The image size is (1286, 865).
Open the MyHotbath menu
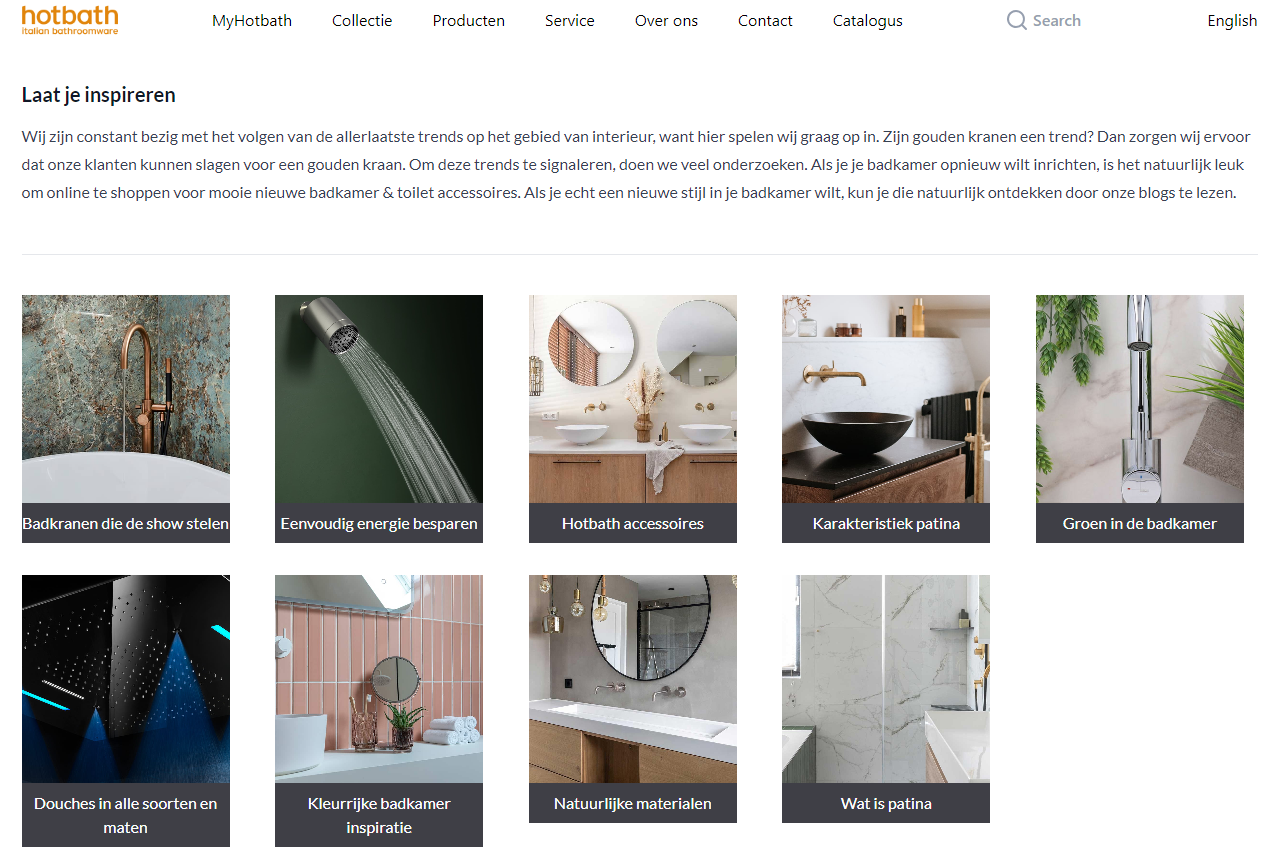[x=252, y=20]
